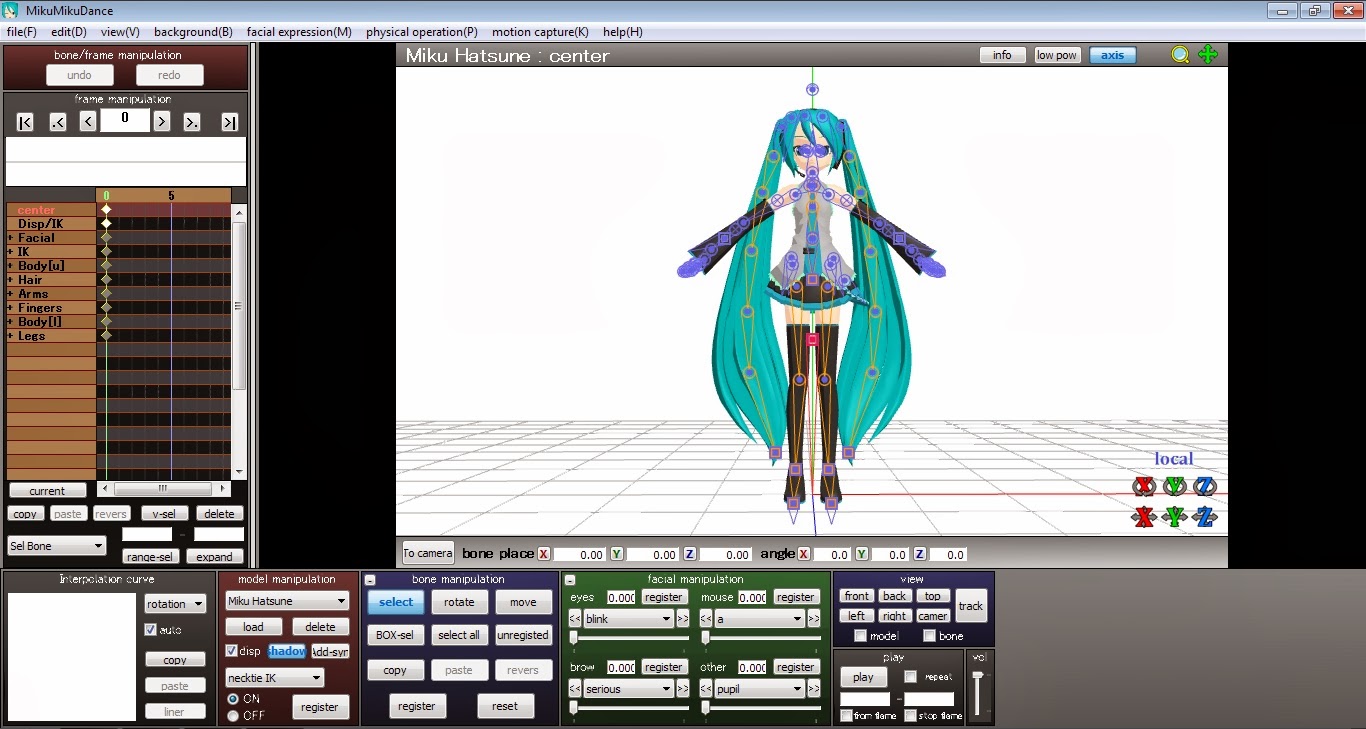Advance one frame with the next-frame arrow icon
Viewport: 1366px width, 729px height.
click(160, 121)
